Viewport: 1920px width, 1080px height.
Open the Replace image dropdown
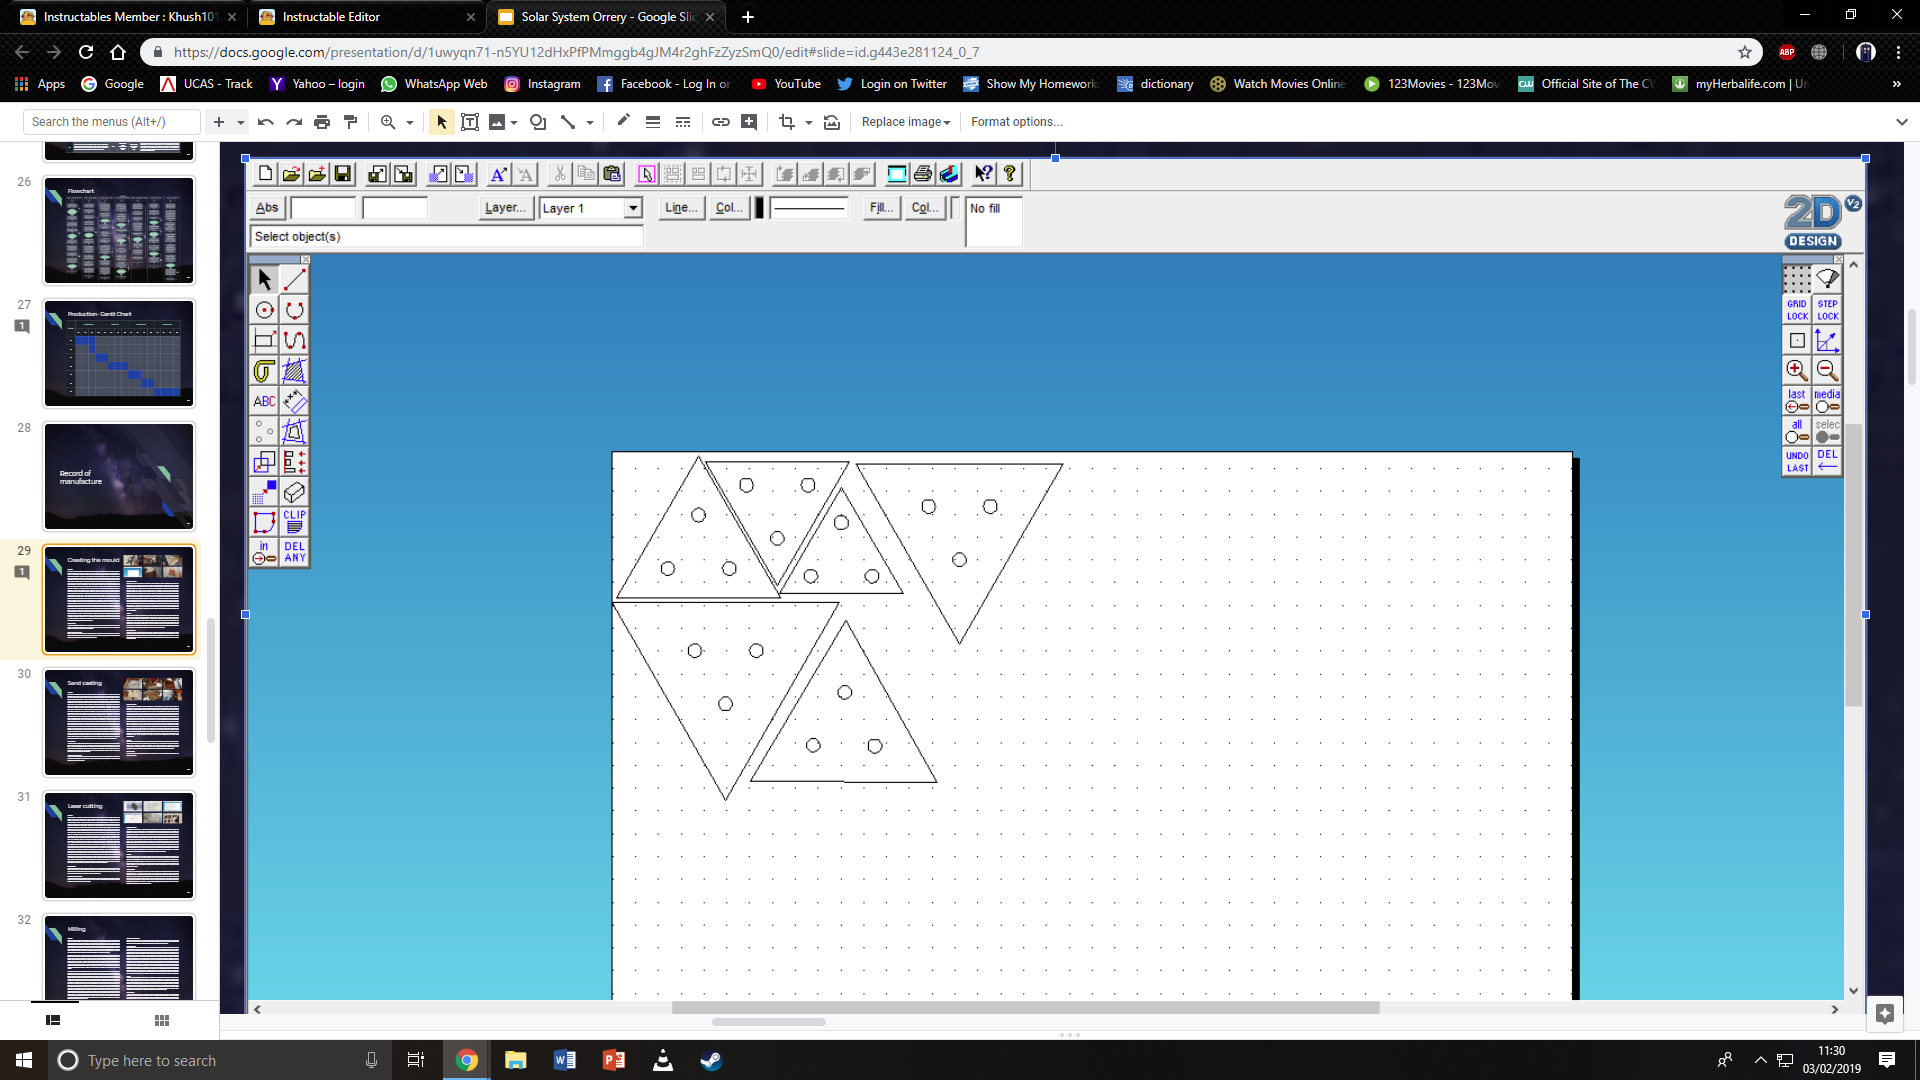coord(905,122)
